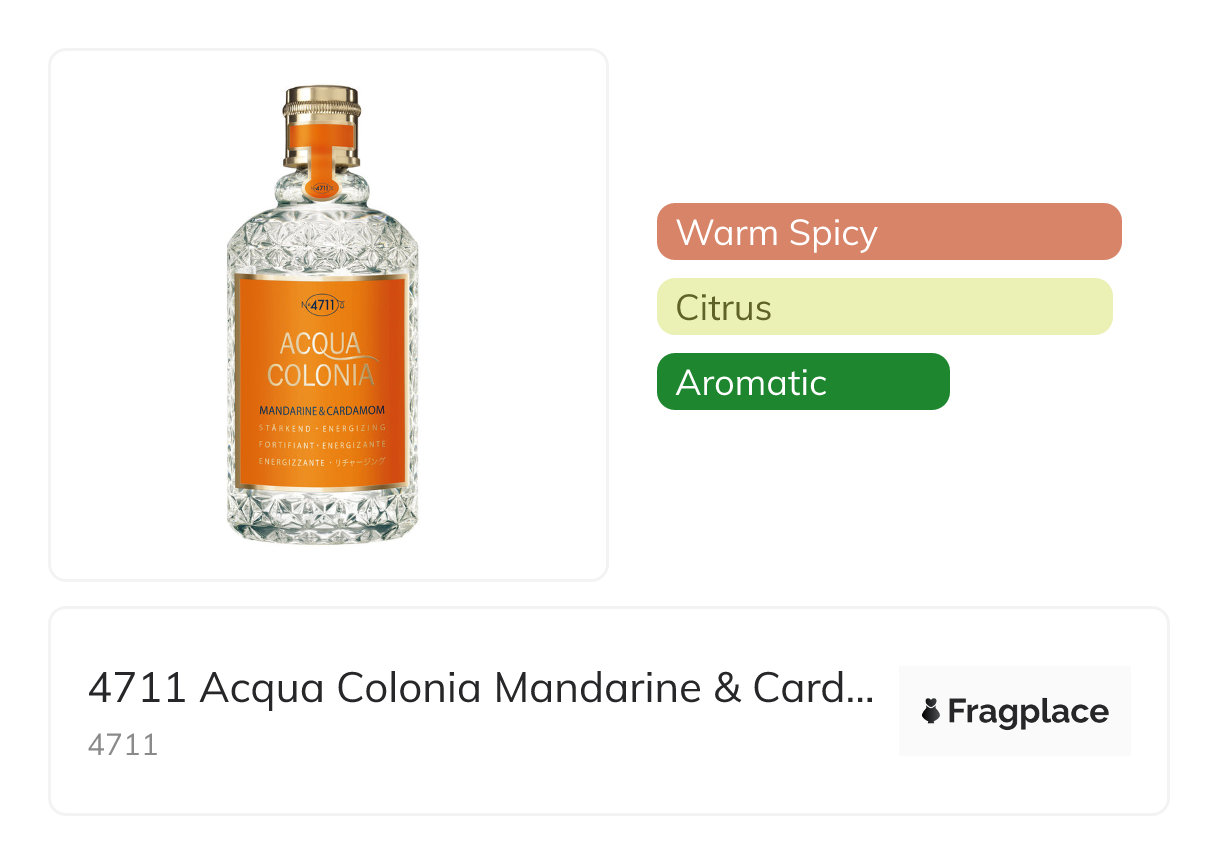Screen dimensions: 1218x864
Task: Select the Aromatic accord bar
Action: [803, 381]
